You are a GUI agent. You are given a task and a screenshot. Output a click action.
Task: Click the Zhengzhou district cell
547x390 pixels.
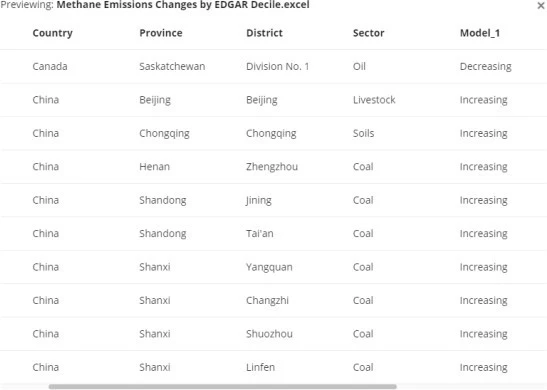coord(272,167)
